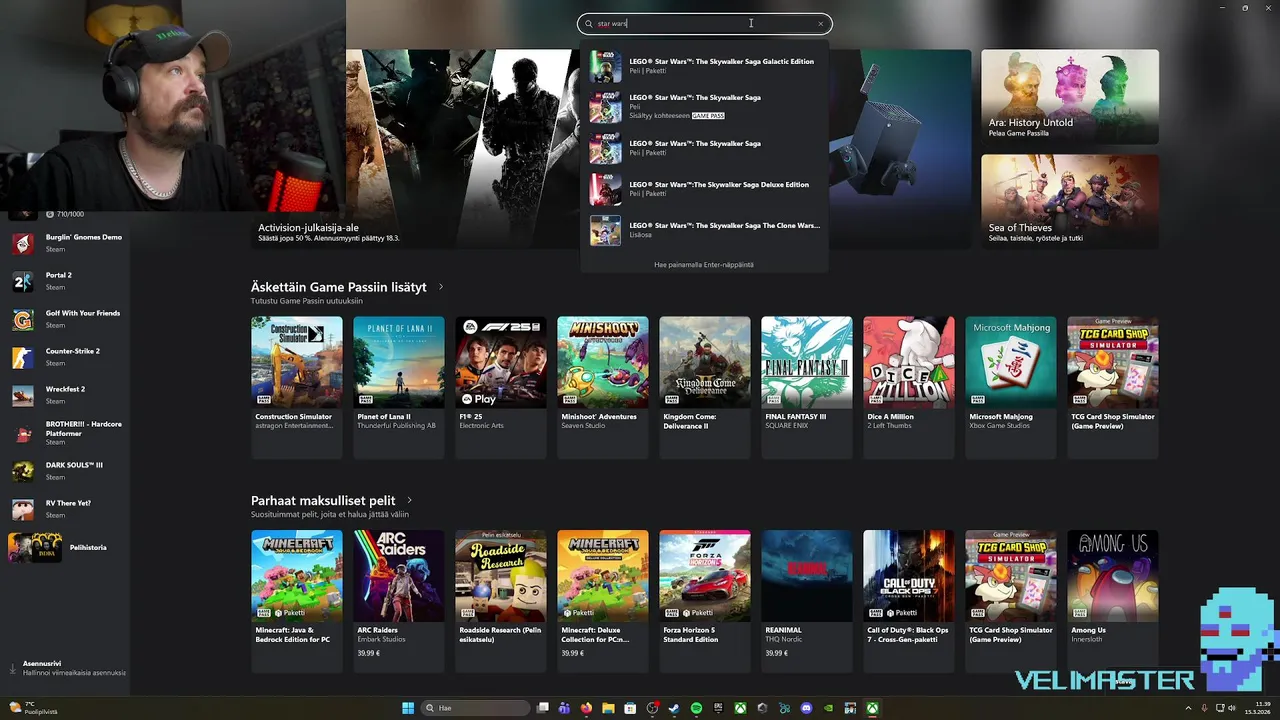
Task: Open the REANIMAL game card
Action: click(807, 600)
